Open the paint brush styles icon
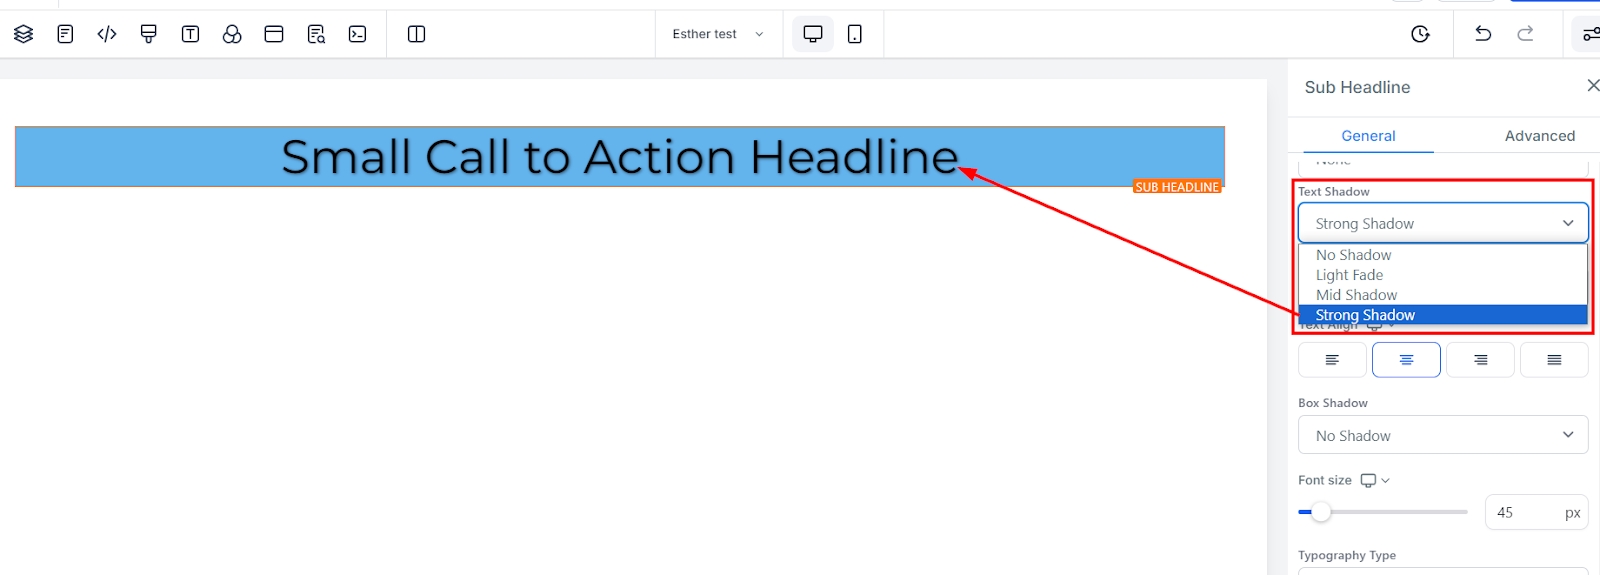The width and height of the screenshot is (1600, 575). [x=149, y=34]
